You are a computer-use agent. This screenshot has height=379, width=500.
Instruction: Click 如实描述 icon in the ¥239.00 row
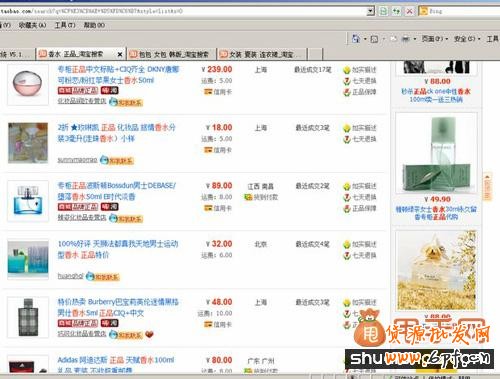347,70
